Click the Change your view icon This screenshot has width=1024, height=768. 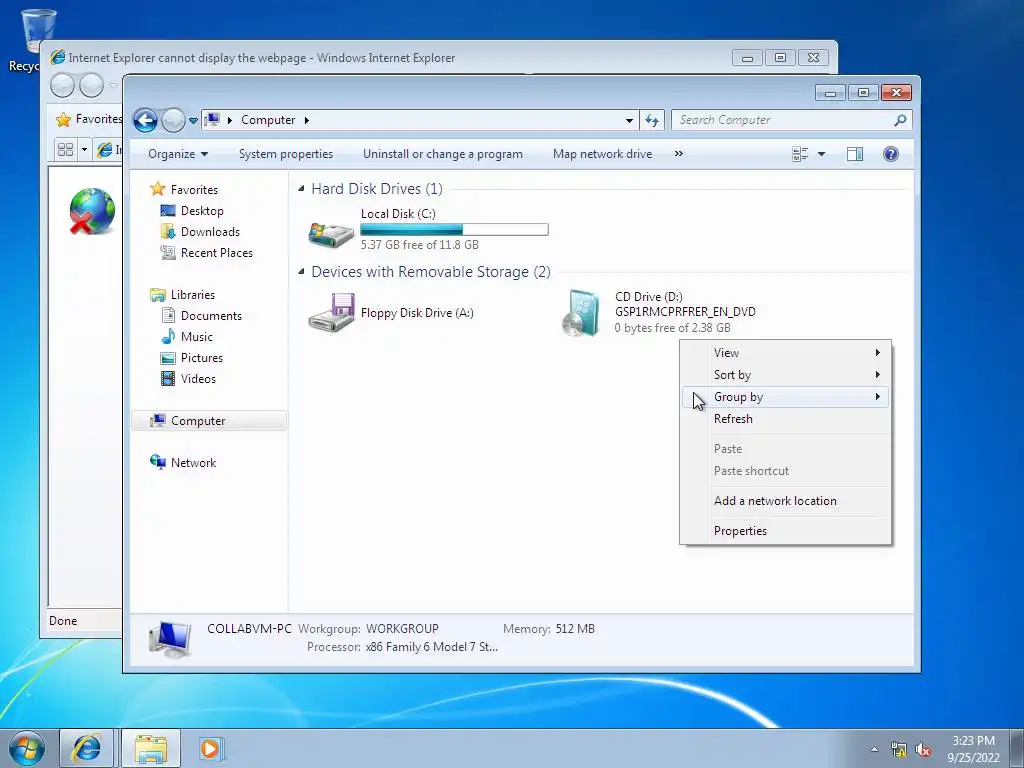(x=800, y=154)
